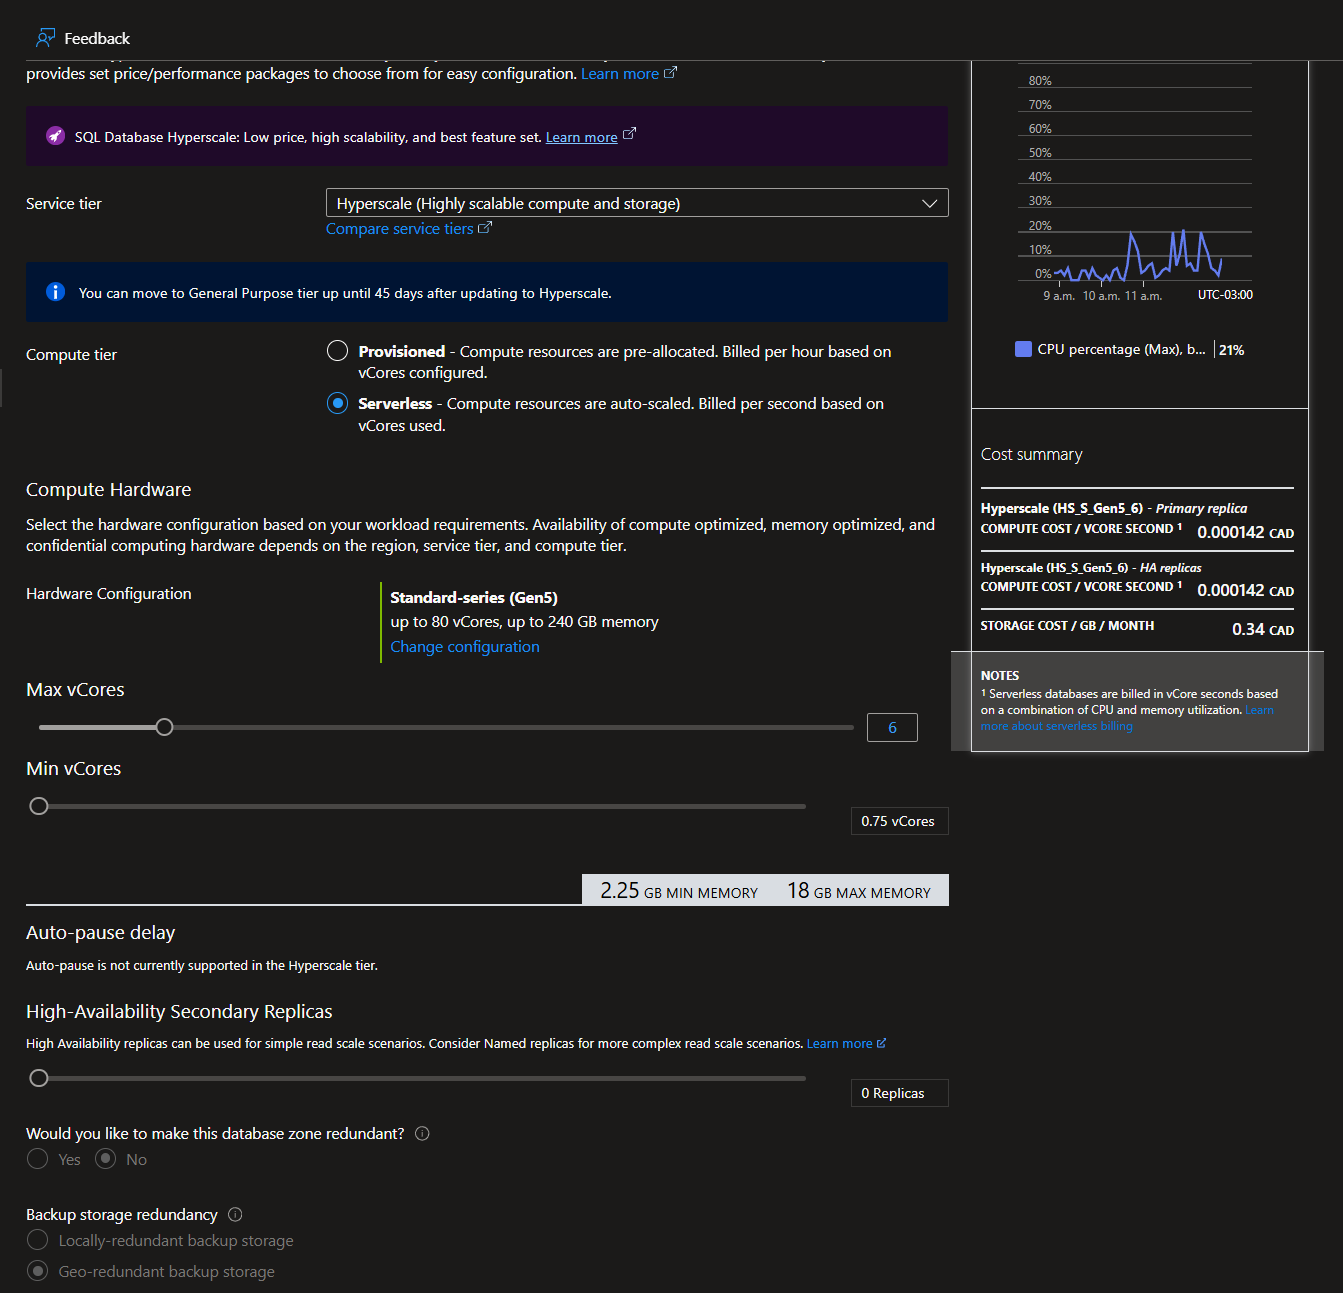1343x1293 pixels.
Task: Click the Auto-pause delay heading
Action: point(100,932)
